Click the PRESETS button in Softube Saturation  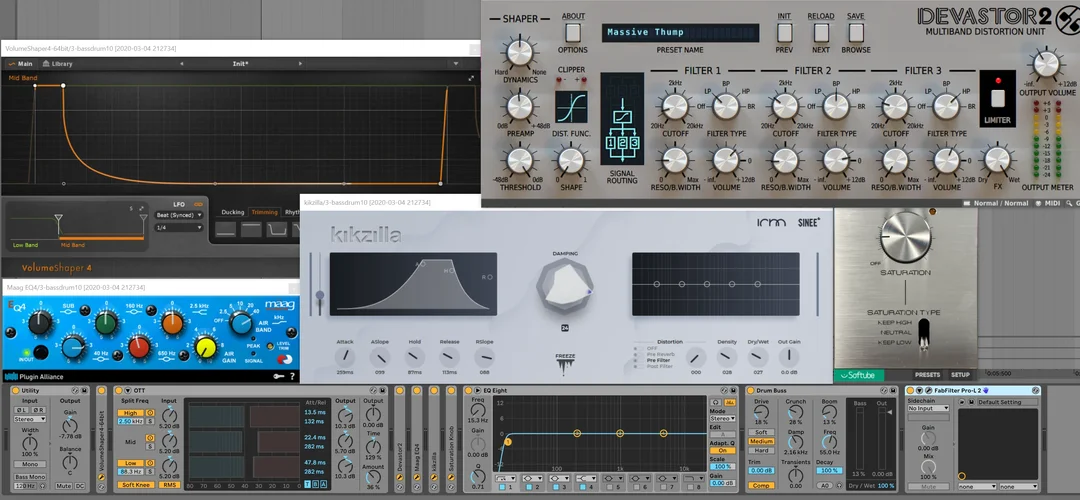(x=927, y=374)
